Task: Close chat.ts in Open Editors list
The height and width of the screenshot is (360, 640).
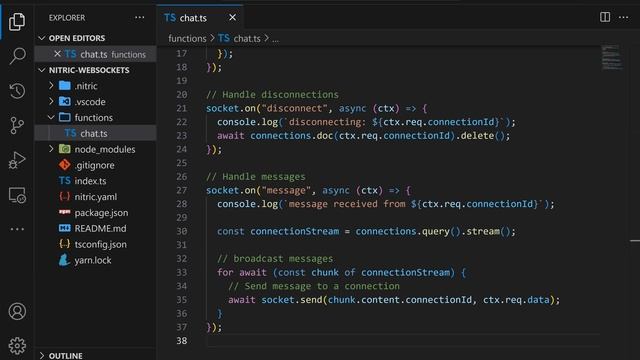Action: tap(57, 54)
